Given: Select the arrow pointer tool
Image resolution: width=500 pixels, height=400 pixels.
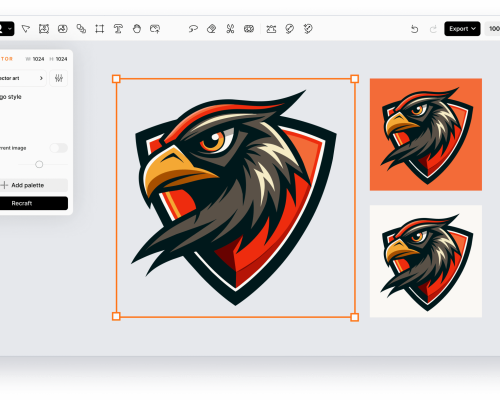Looking at the screenshot, I should (26, 29).
